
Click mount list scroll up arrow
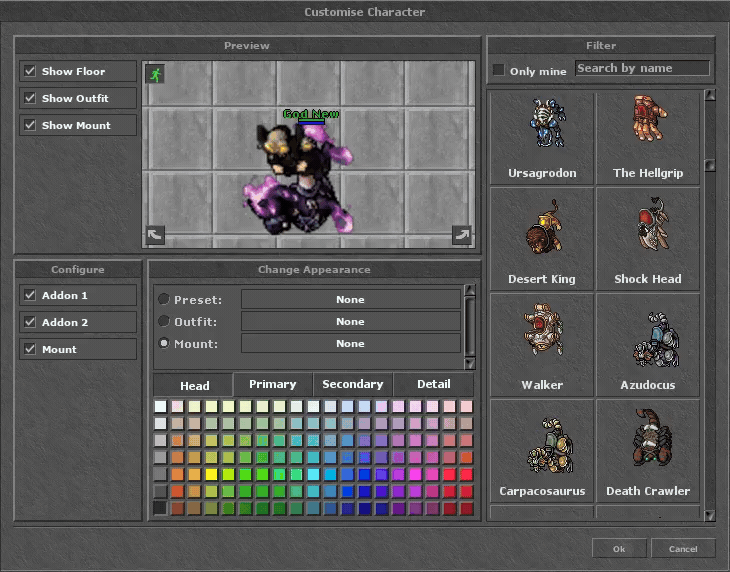coord(710,95)
